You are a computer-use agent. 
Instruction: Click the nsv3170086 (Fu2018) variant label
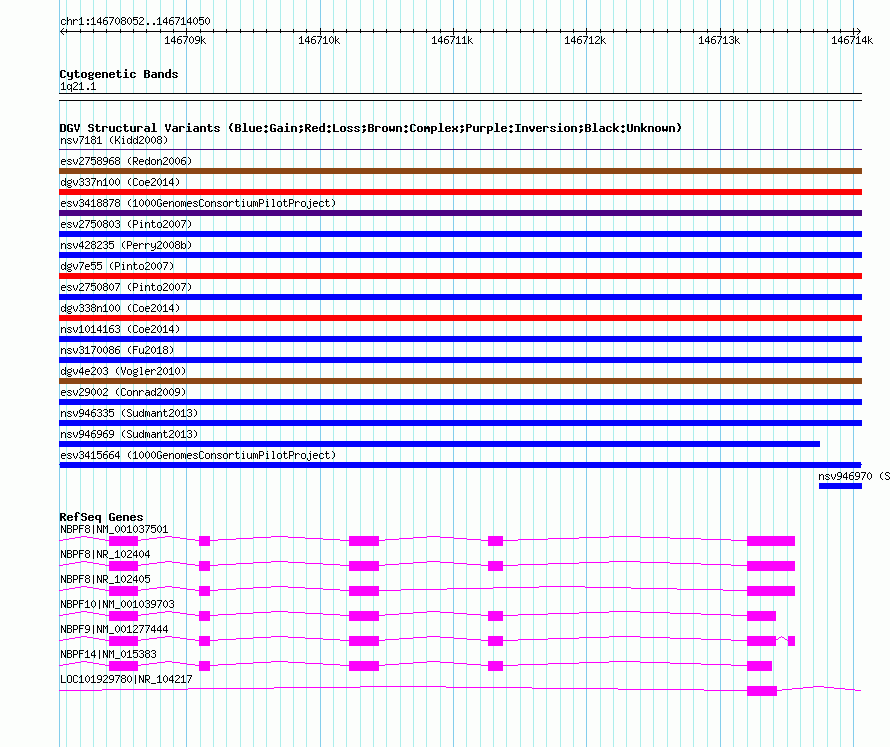tap(117, 350)
